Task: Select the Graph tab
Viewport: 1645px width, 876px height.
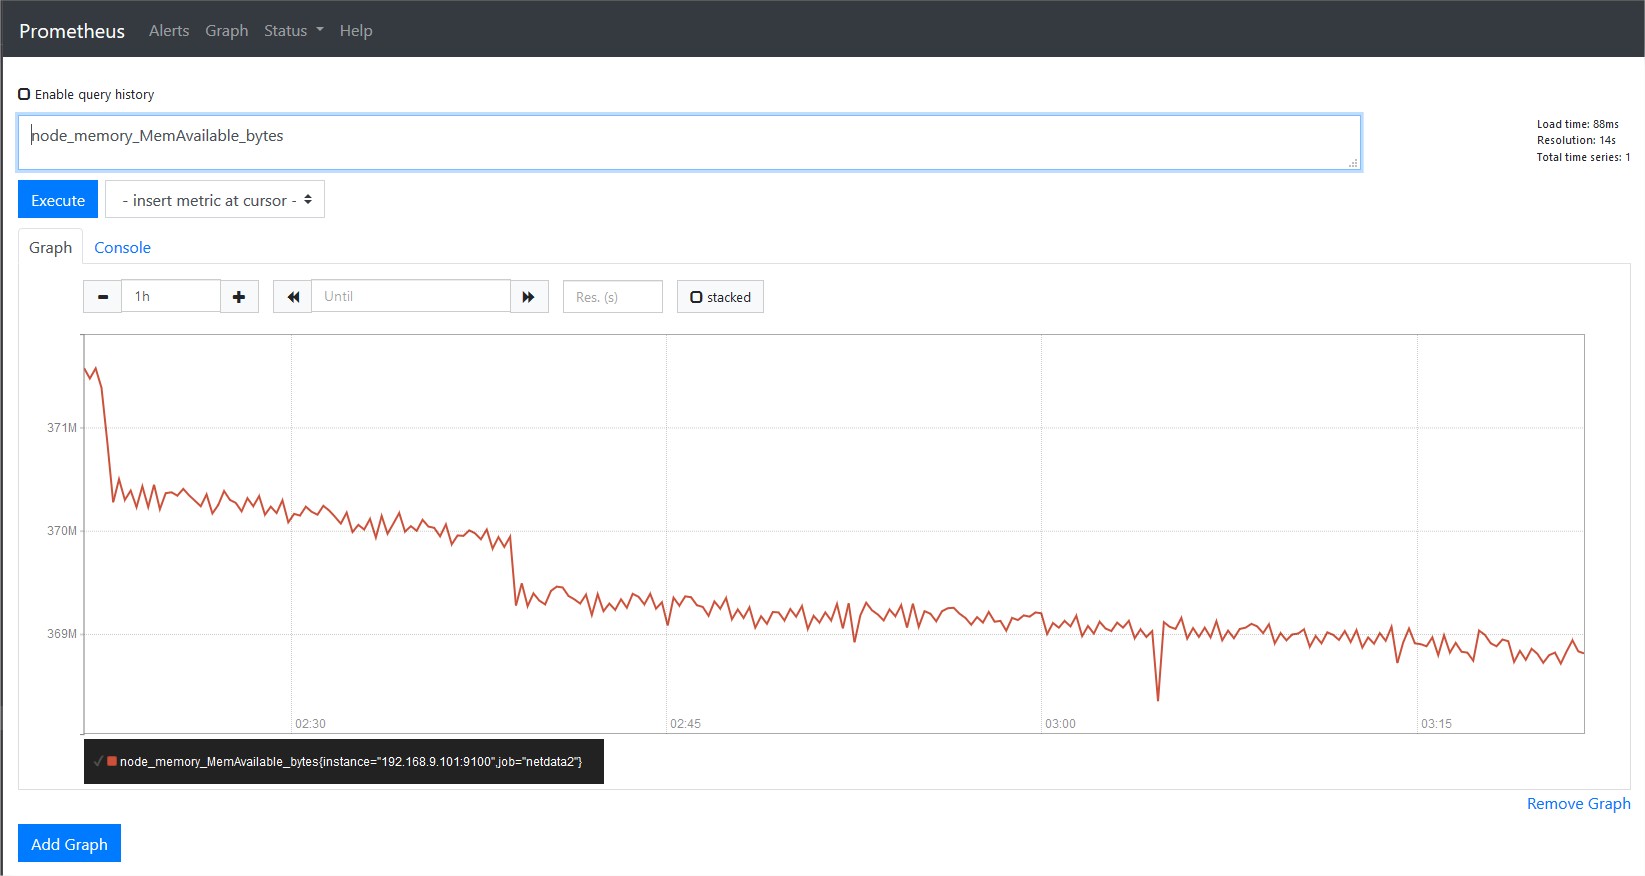Action: click(50, 247)
